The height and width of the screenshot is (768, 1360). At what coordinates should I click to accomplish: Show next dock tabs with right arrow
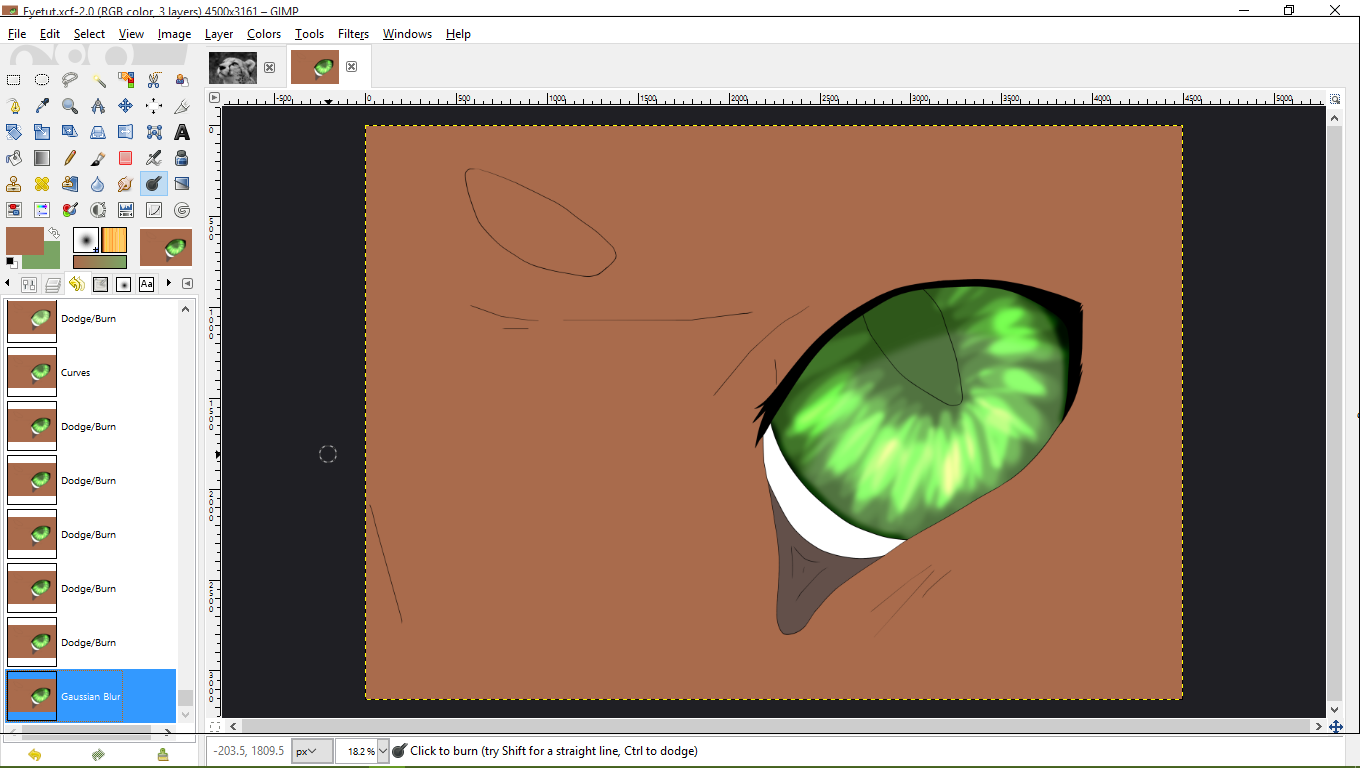pyautogui.click(x=168, y=284)
